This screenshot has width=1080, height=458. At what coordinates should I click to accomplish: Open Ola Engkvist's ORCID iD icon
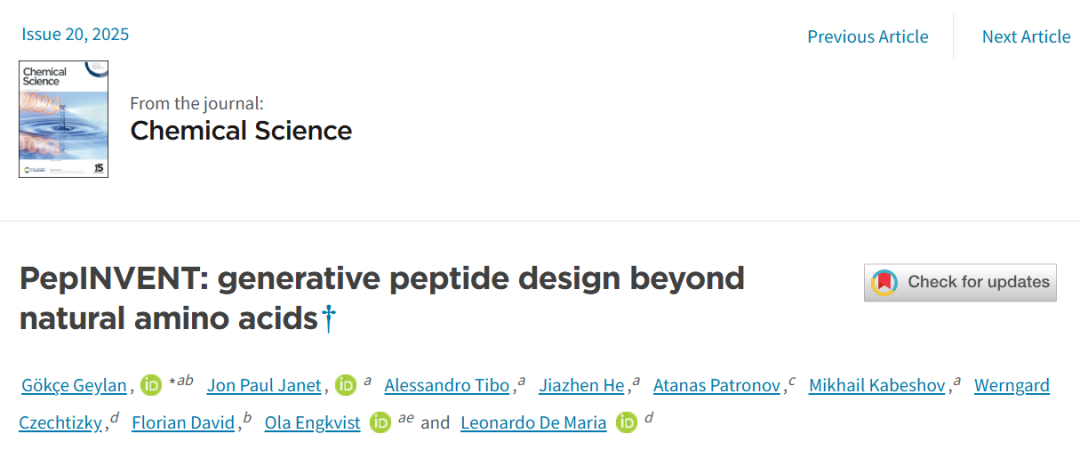point(380,422)
